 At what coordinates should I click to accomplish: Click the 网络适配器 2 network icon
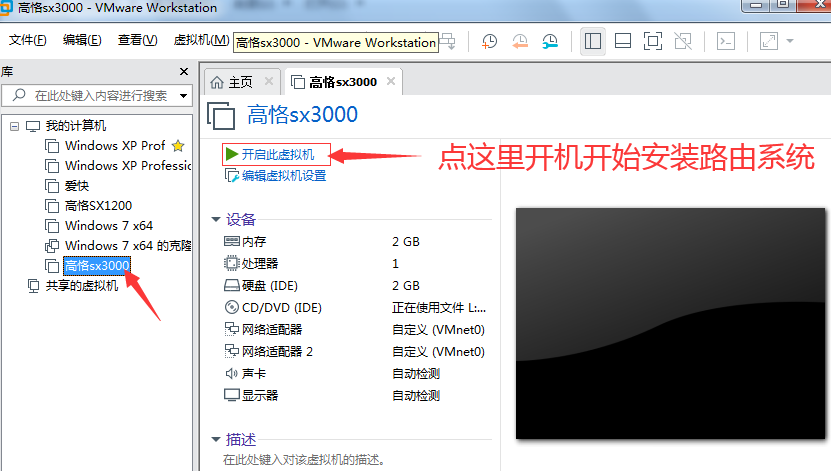(232, 351)
